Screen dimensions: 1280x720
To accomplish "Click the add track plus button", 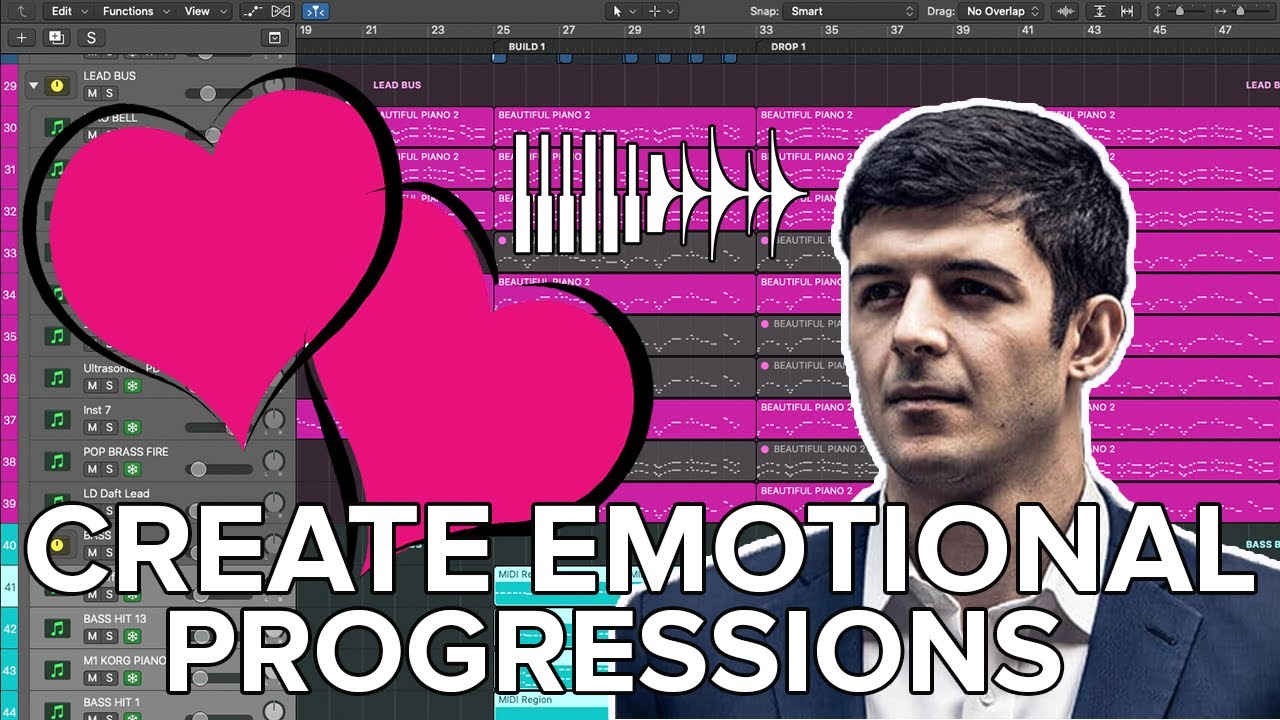I will pos(23,38).
